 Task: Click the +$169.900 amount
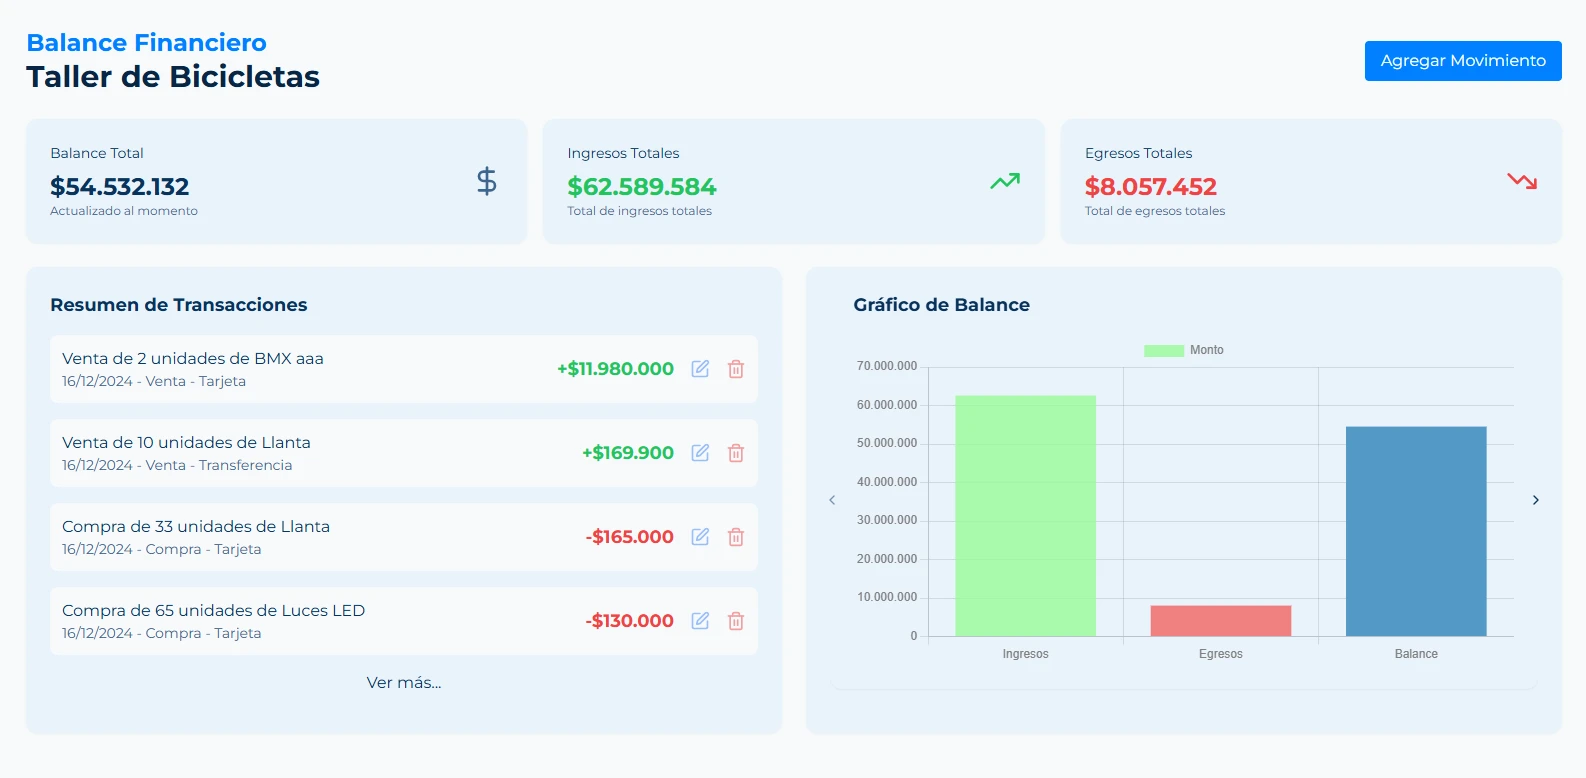click(x=628, y=453)
